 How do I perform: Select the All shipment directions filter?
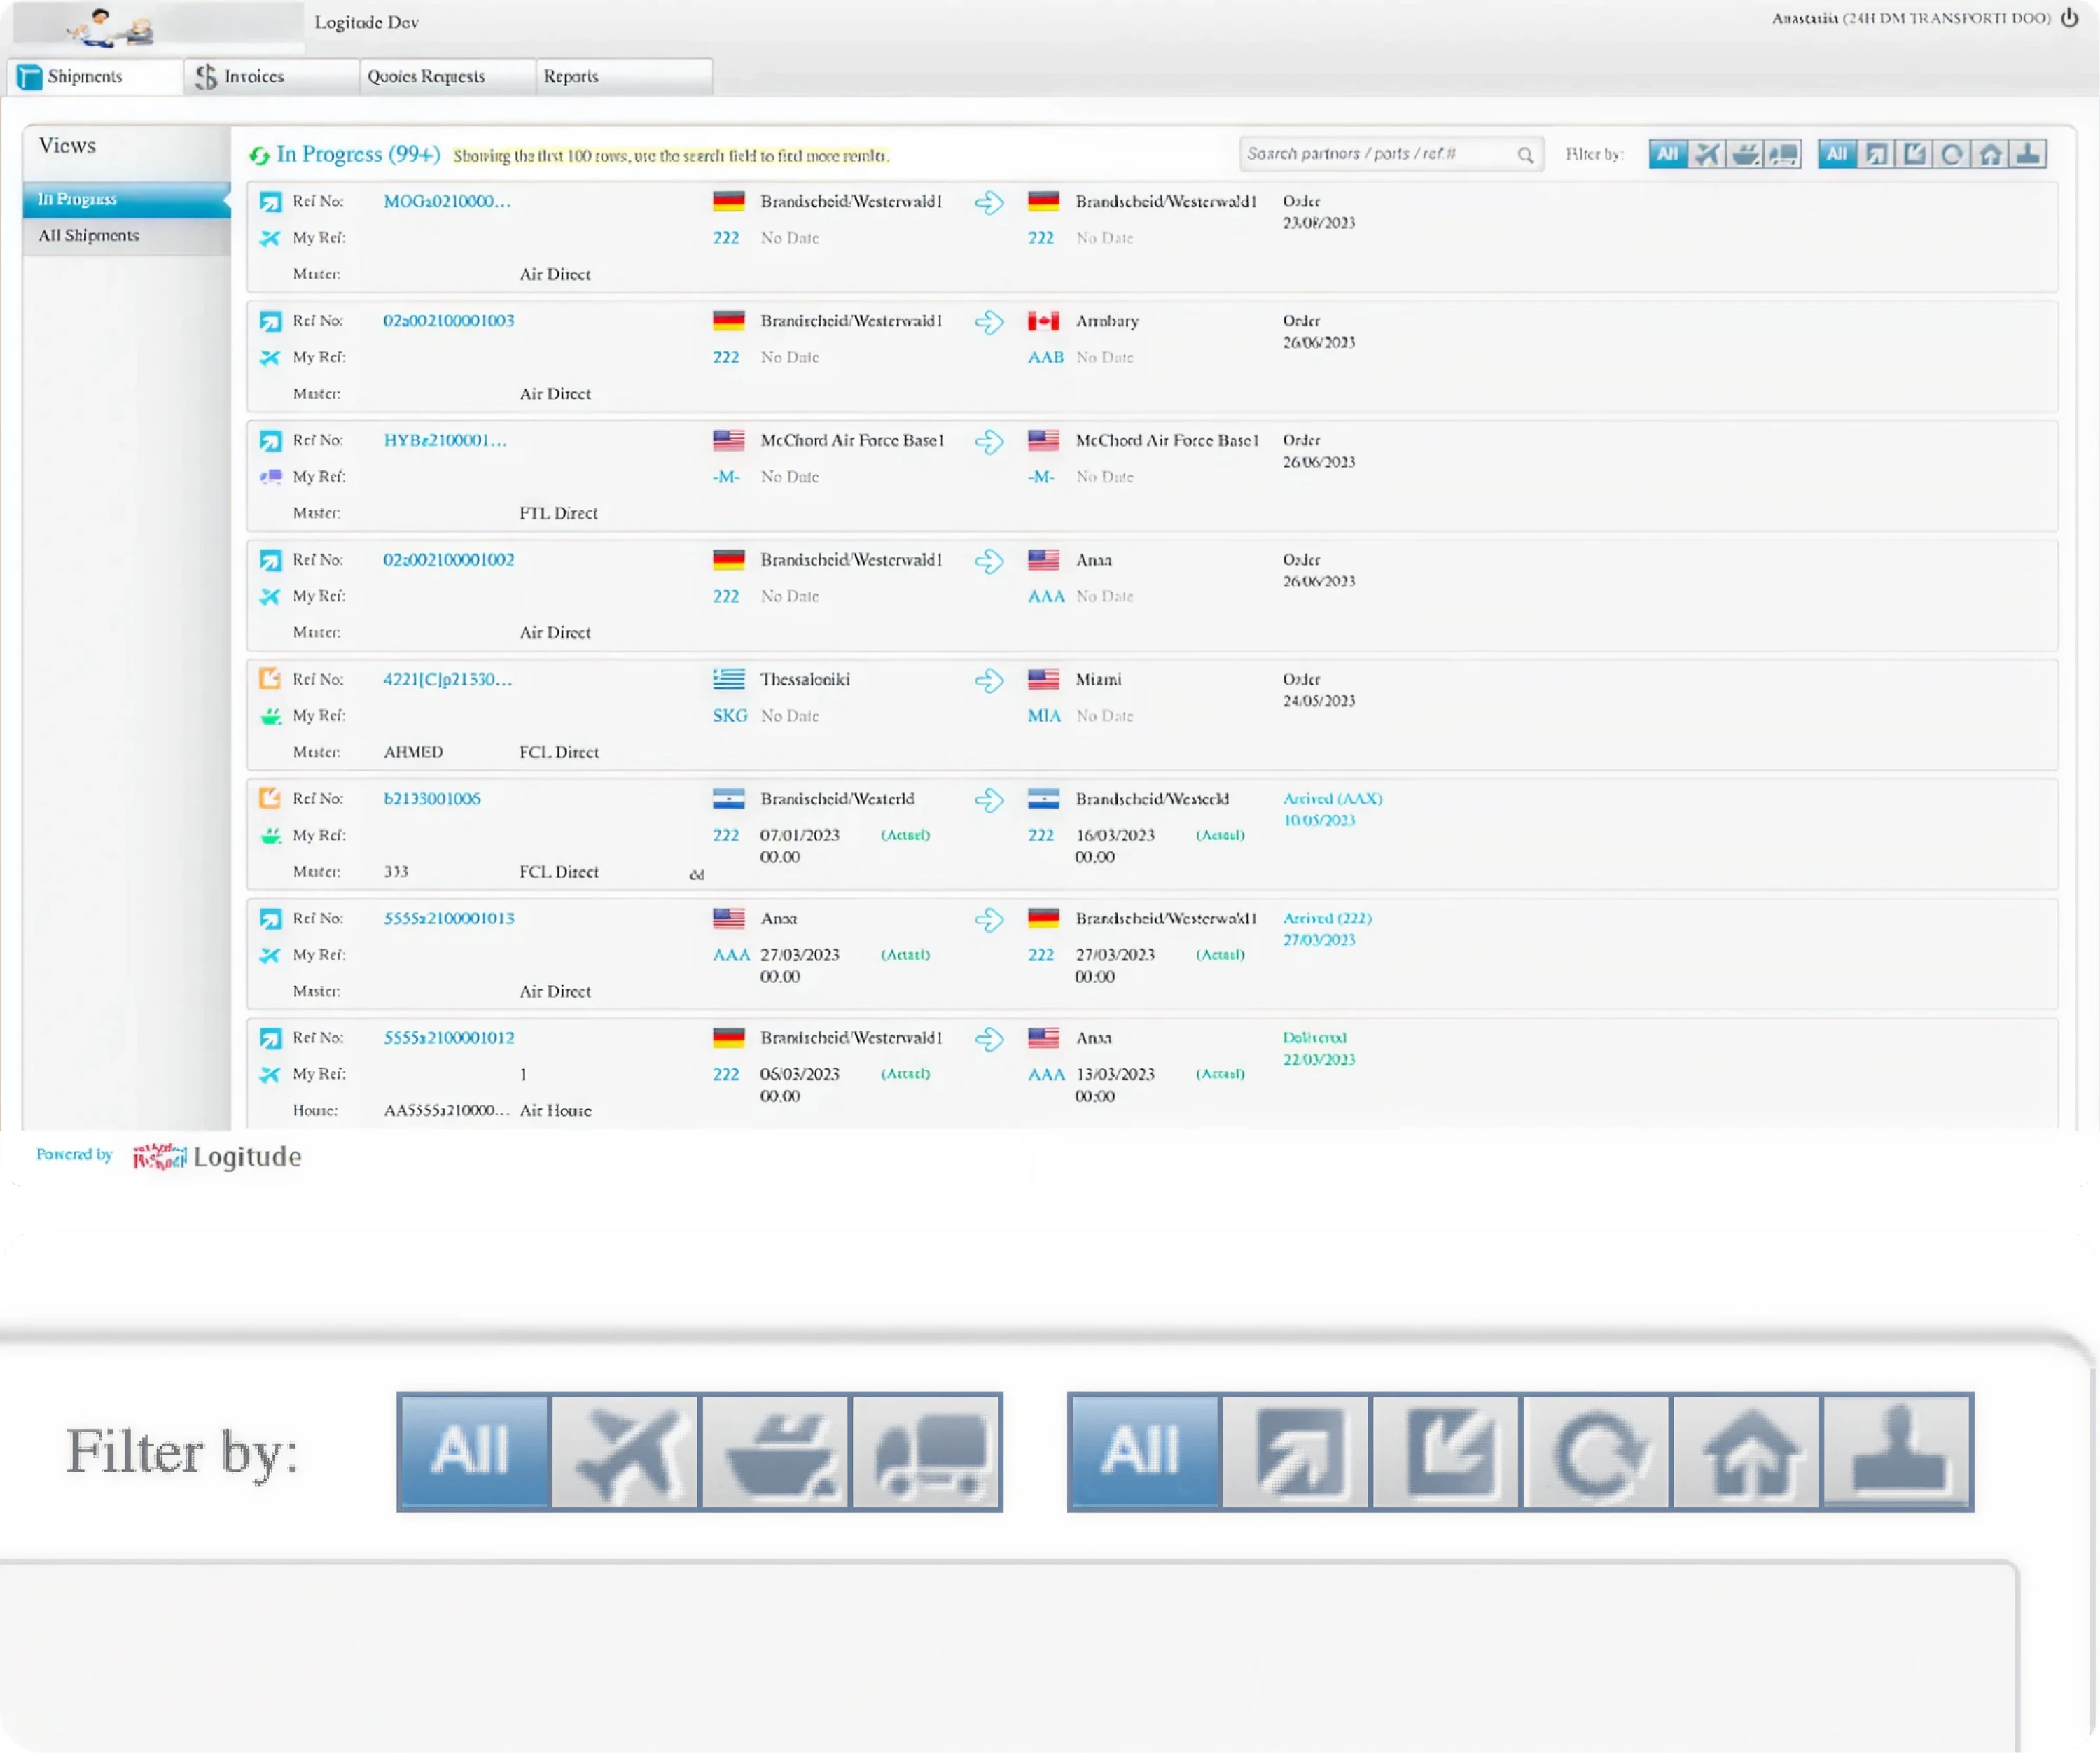[x=1836, y=154]
